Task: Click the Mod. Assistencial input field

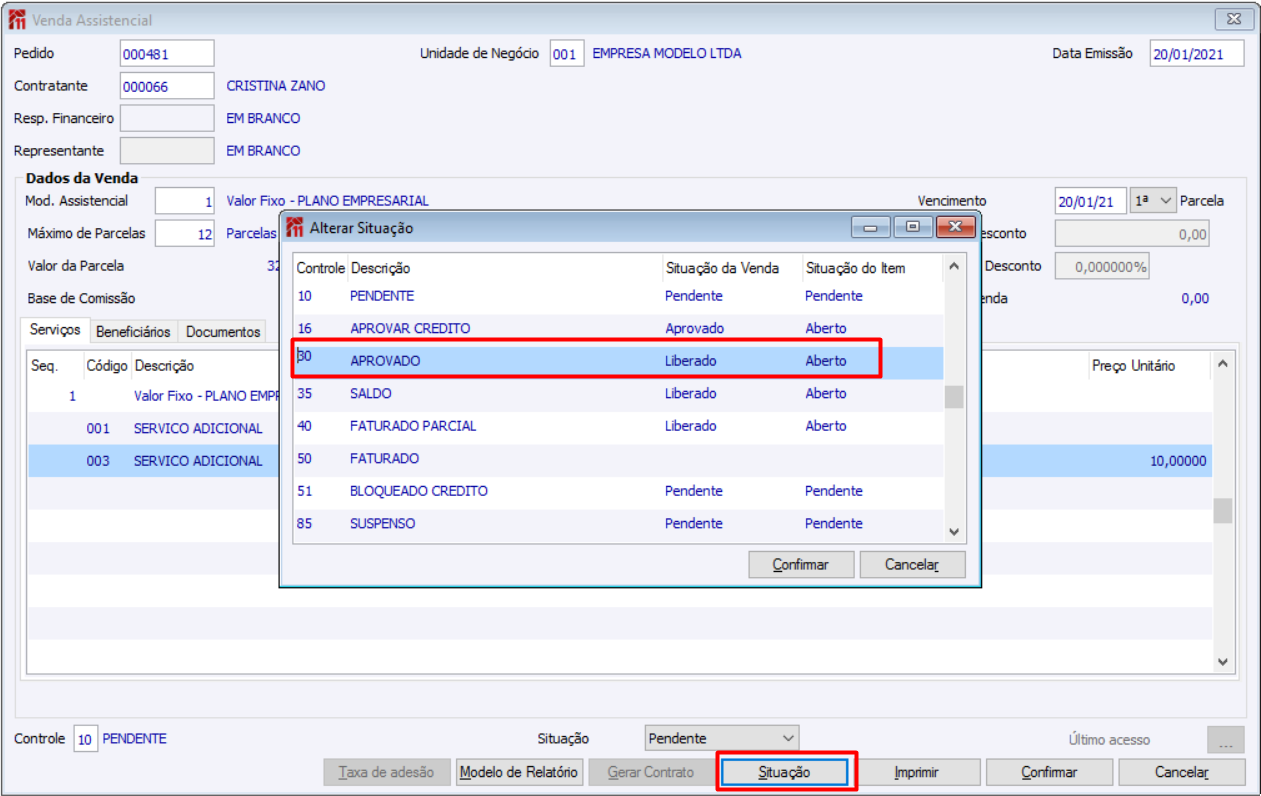Action: click(x=185, y=201)
